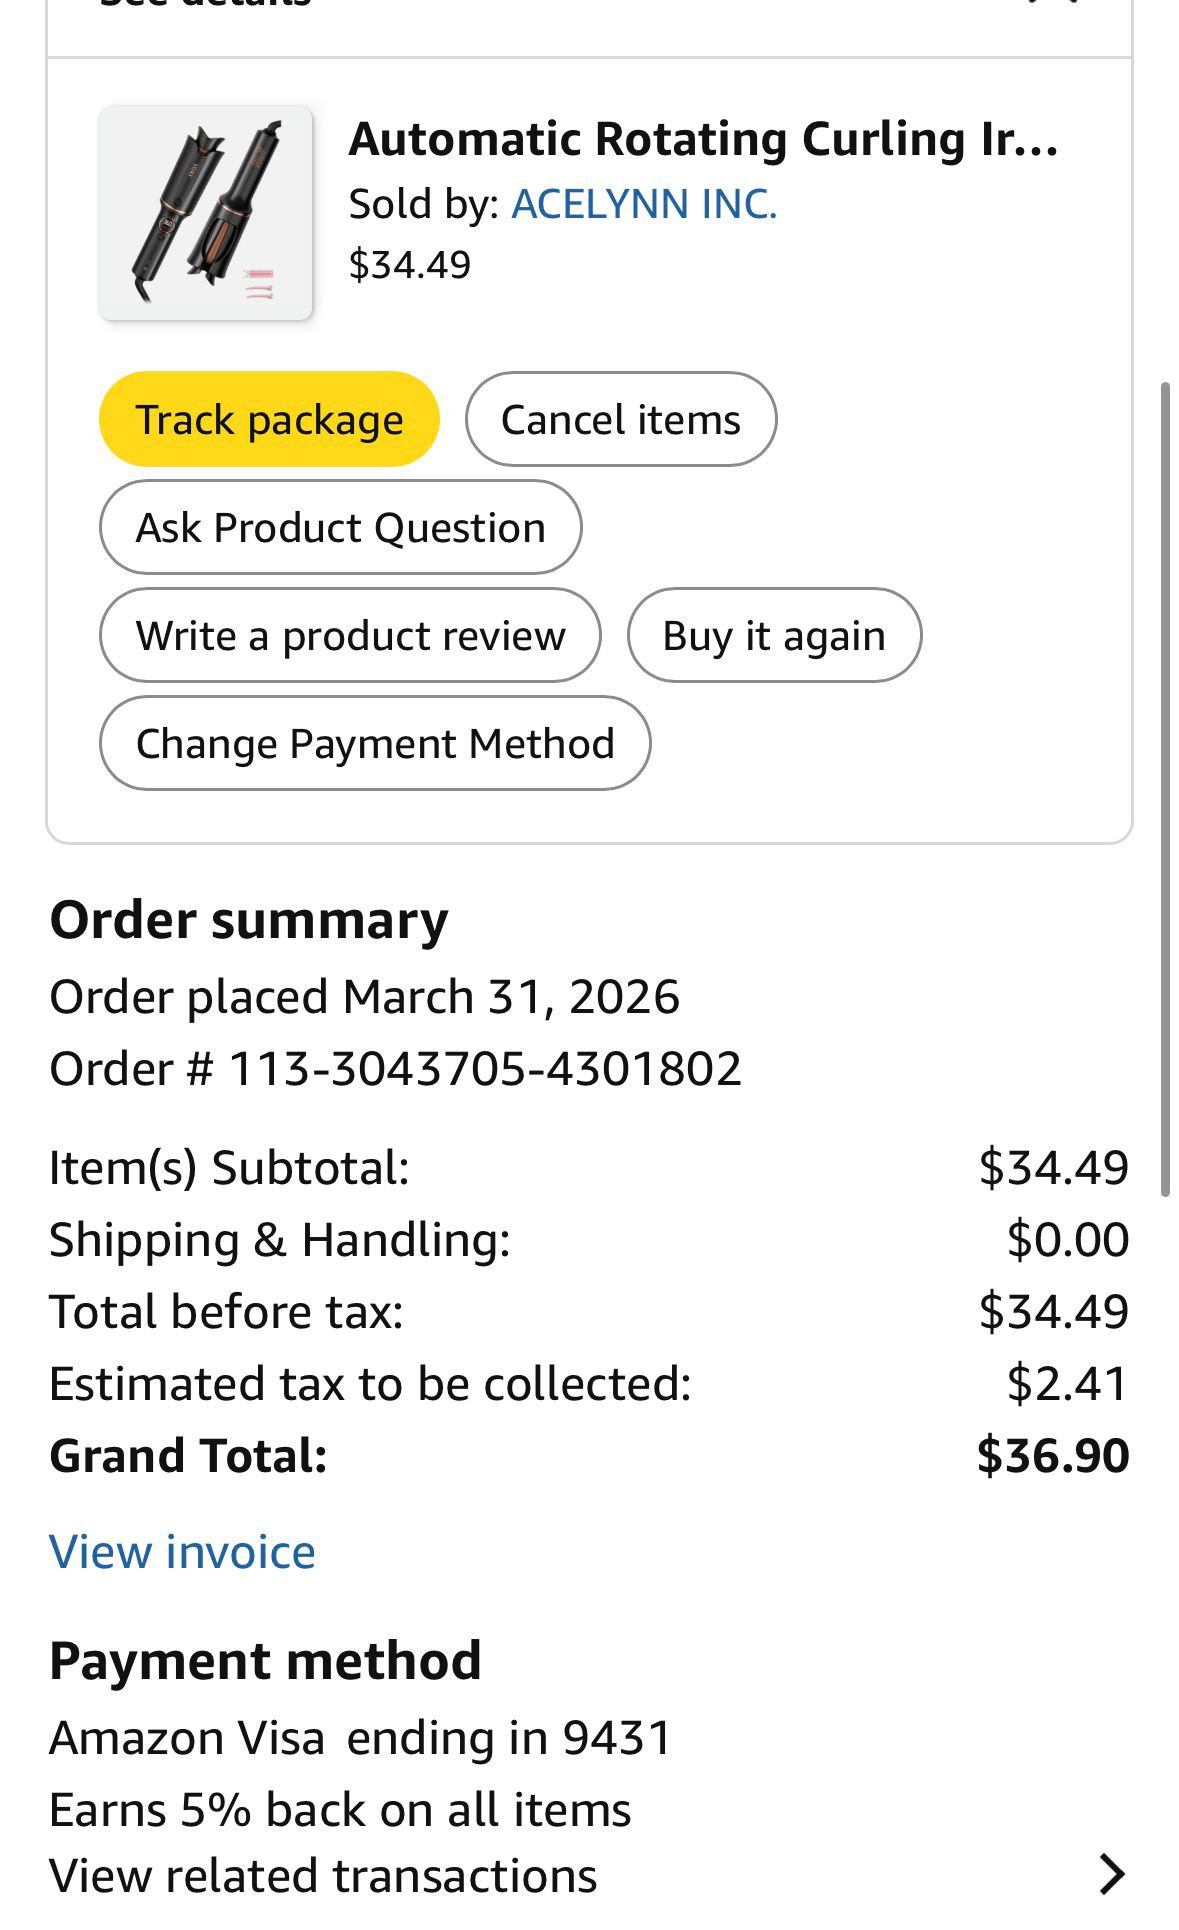Choose Write a product review
Screen dimensions: 1179x1930
(350, 635)
